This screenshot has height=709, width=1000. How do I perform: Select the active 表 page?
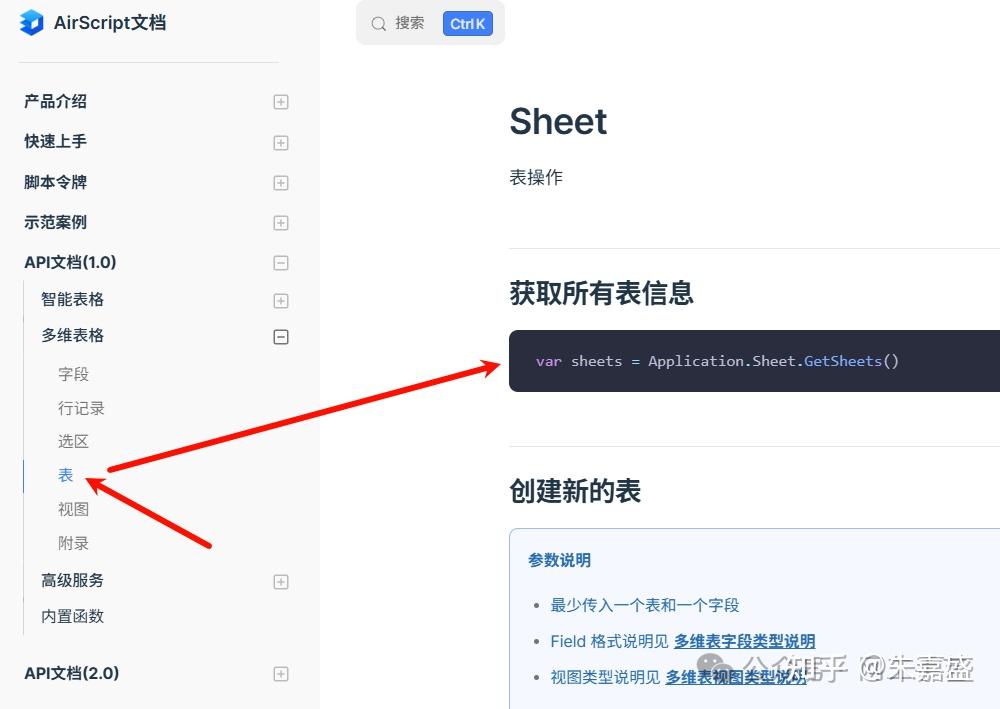point(66,475)
